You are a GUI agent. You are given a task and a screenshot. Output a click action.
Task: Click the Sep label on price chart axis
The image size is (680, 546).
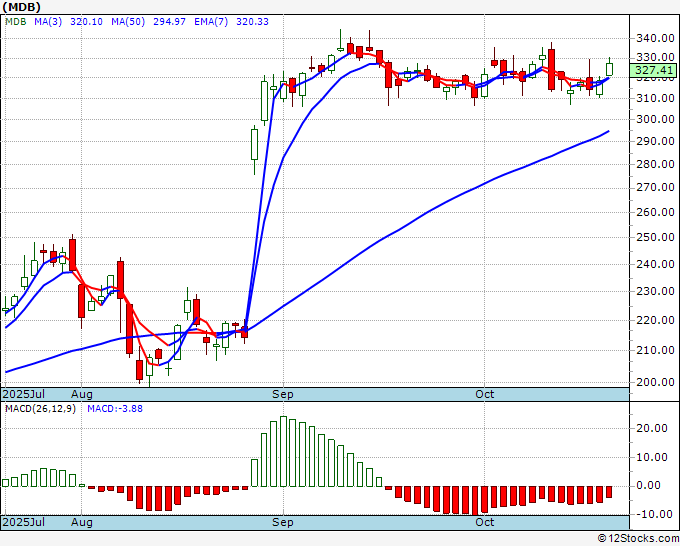[283, 394]
